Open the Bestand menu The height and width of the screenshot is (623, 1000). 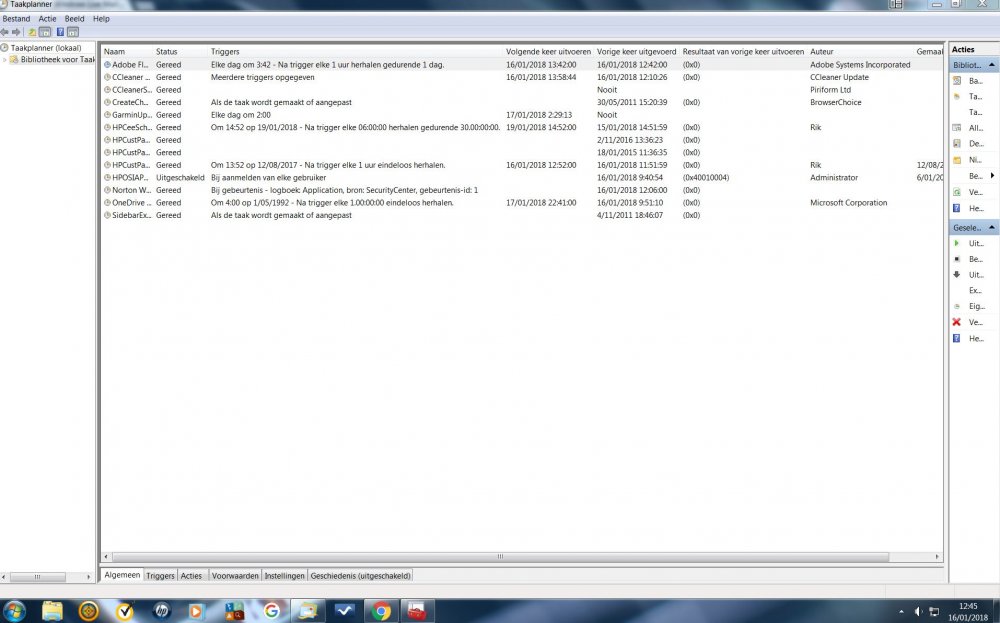click(x=17, y=18)
